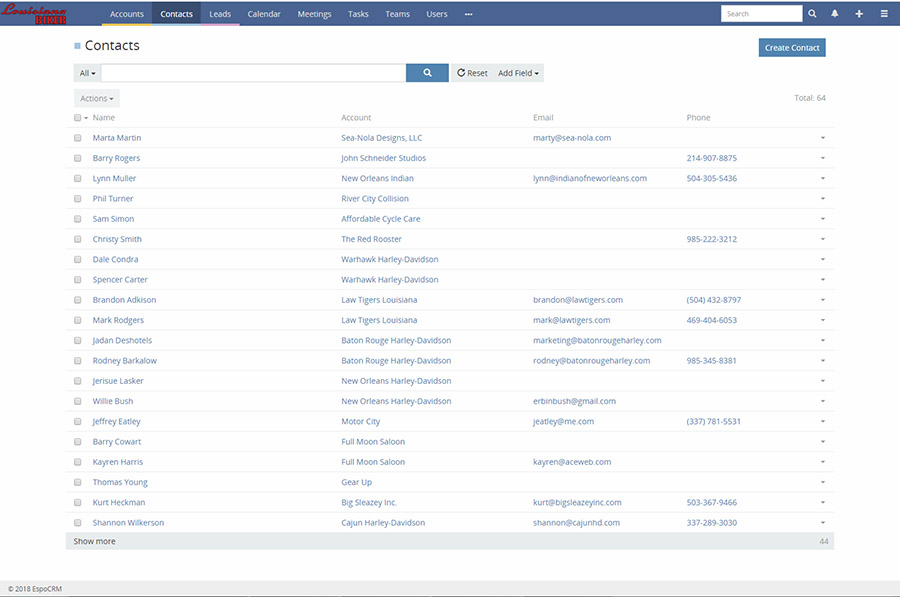Click Show more to load contacts
Screen dimensions: 900x597
point(94,541)
